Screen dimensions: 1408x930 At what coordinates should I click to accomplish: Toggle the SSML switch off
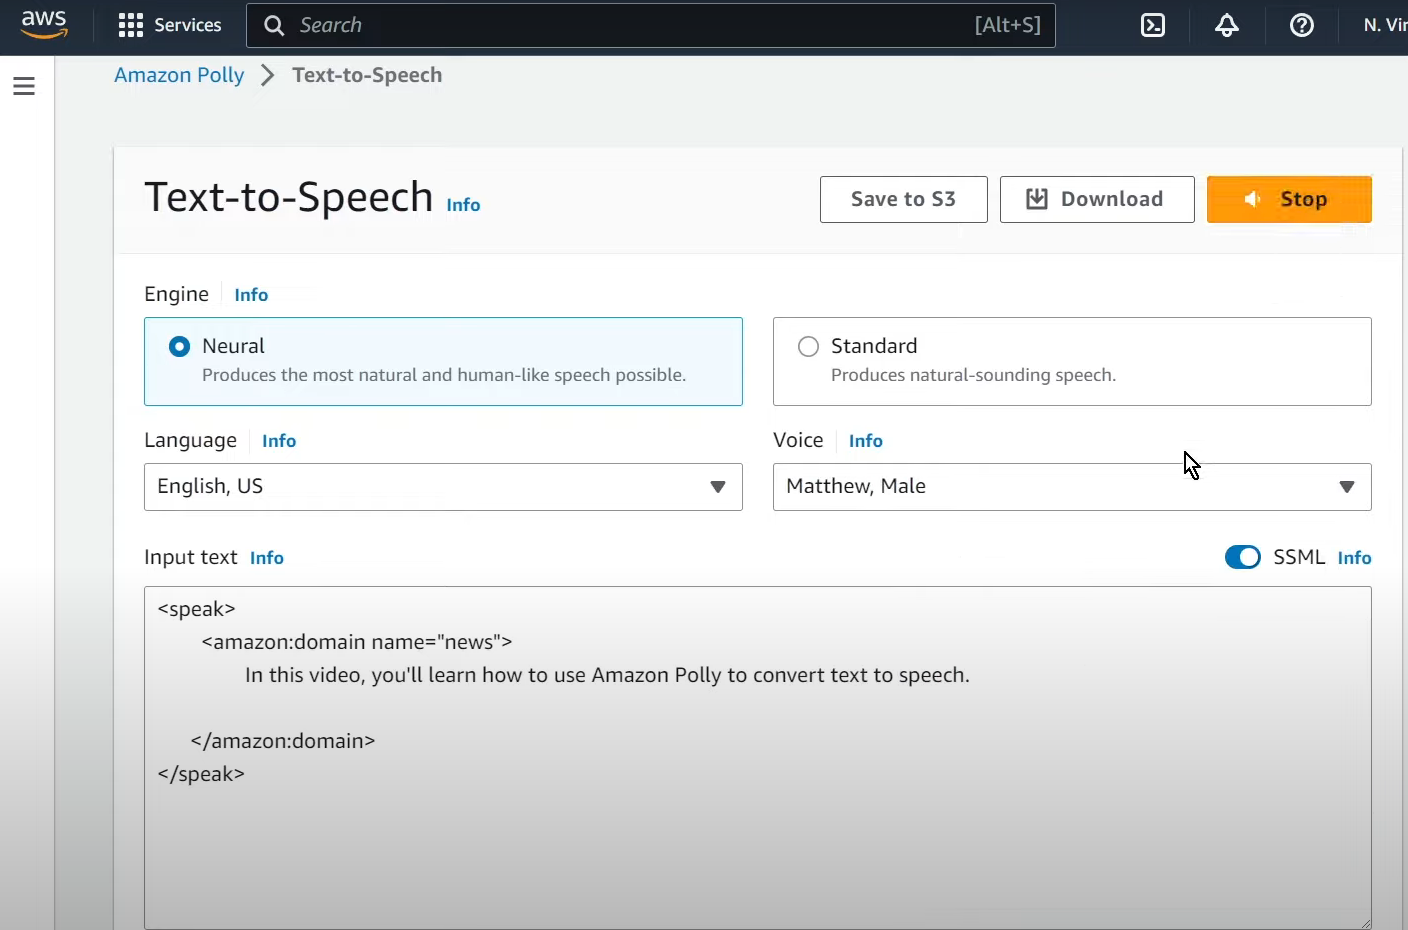[x=1243, y=557]
